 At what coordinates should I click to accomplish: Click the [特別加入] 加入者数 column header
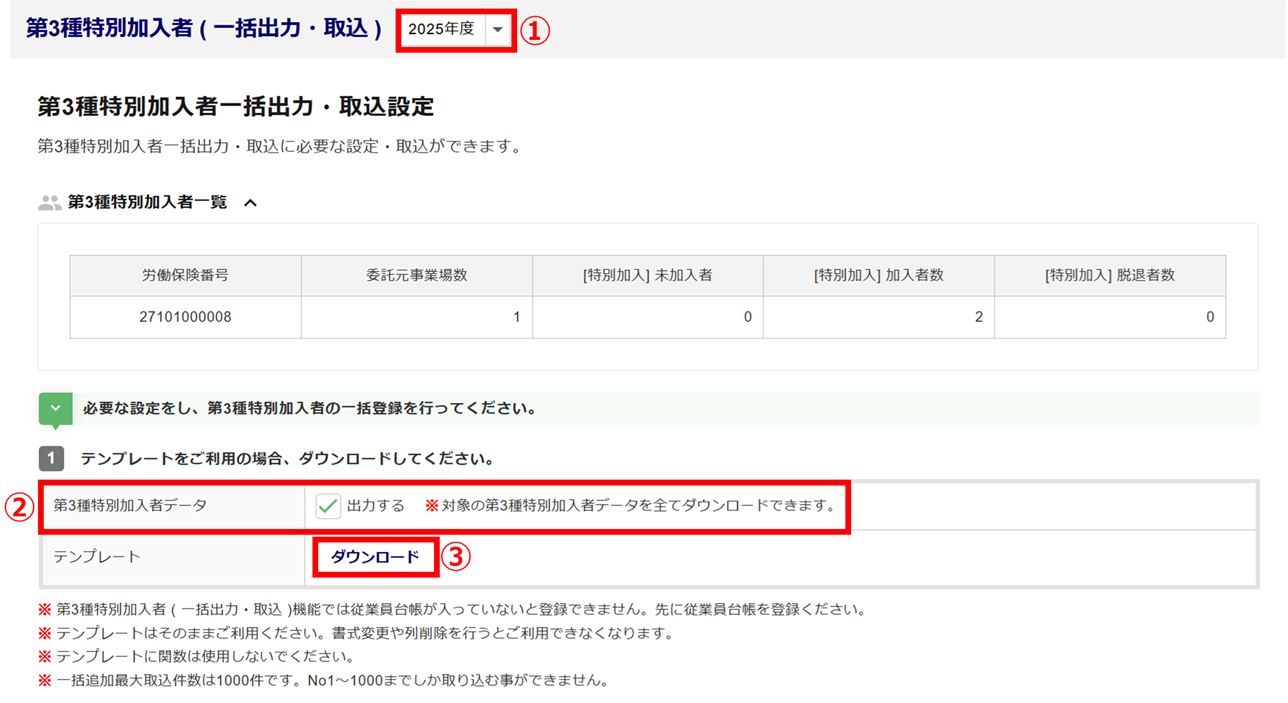coord(878,275)
